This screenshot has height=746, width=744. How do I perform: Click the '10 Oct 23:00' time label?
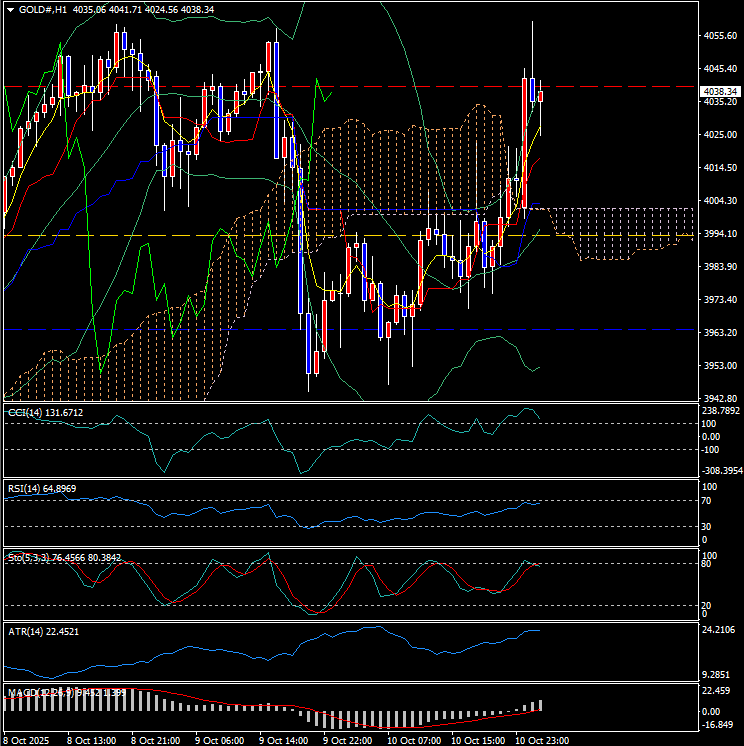click(x=541, y=739)
